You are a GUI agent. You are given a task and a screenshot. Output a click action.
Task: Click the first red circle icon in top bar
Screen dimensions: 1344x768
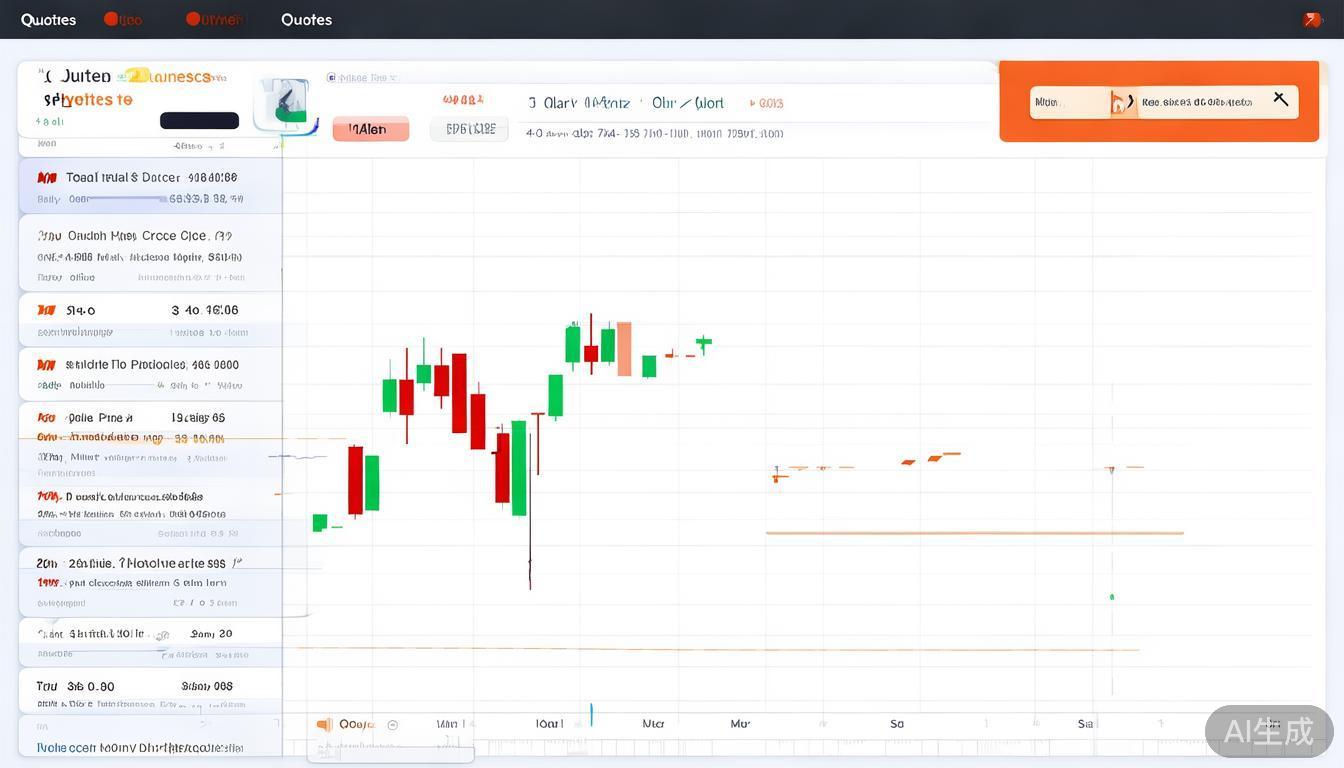click(x=111, y=19)
